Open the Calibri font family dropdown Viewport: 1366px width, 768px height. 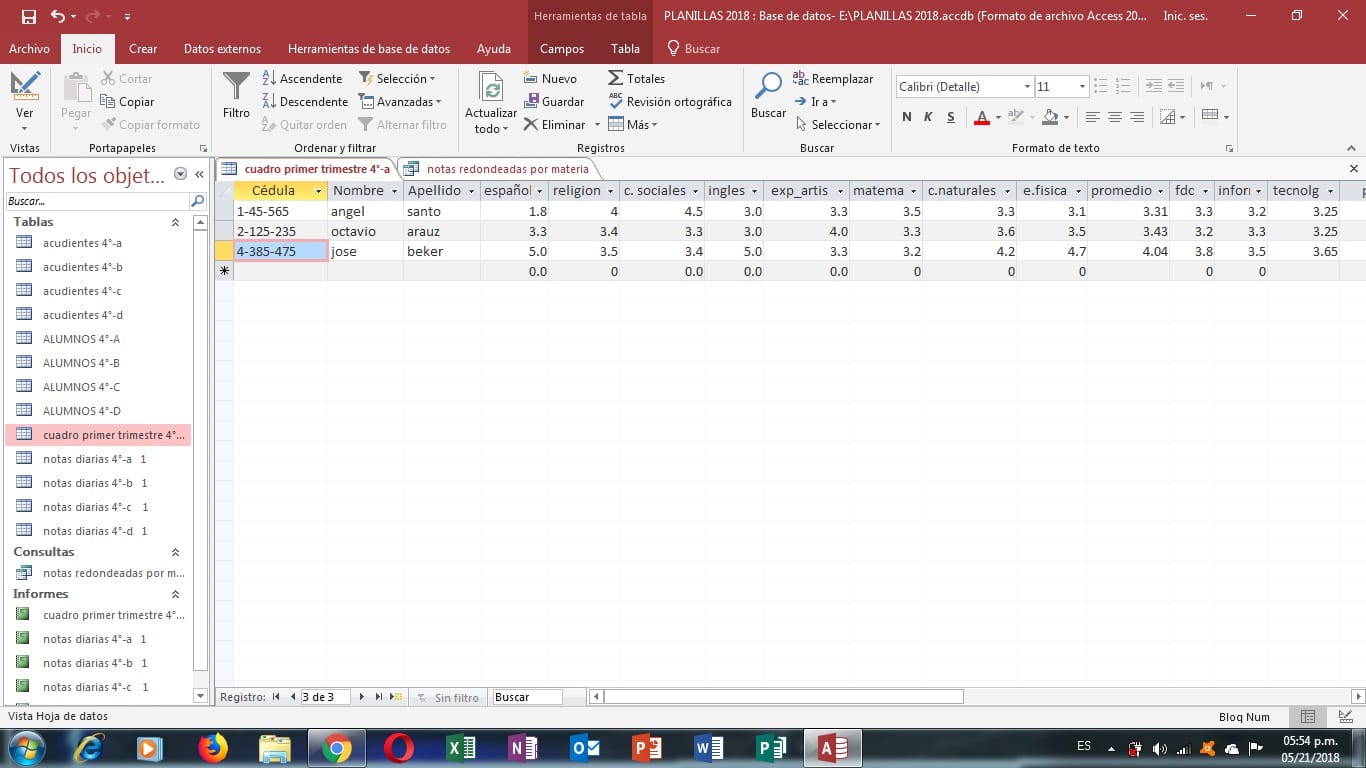(x=1026, y=86)
